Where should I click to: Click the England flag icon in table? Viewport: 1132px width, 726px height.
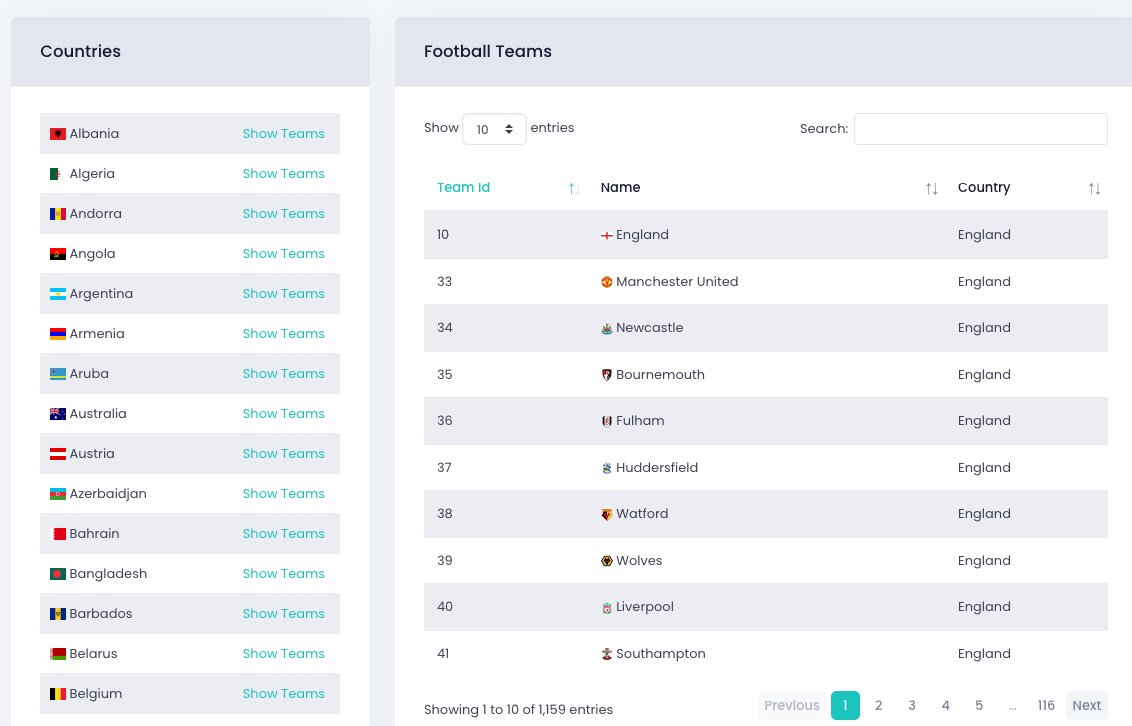(x=606, y=235)
